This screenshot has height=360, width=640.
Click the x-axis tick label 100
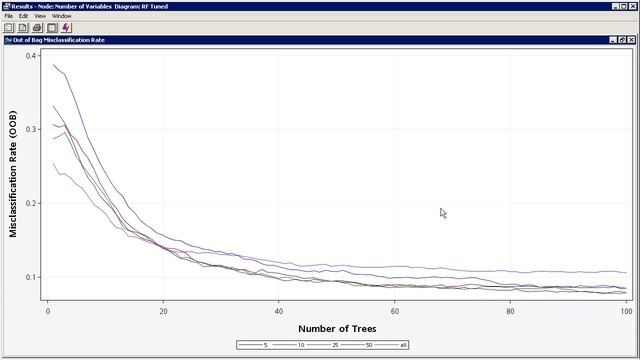[x=626, y=311]
